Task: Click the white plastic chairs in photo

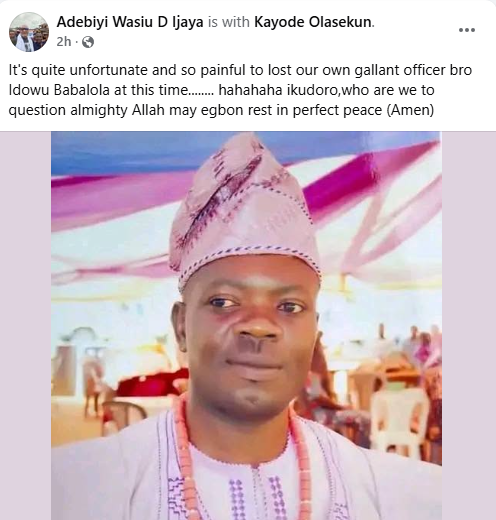Action: pos(400,417)
